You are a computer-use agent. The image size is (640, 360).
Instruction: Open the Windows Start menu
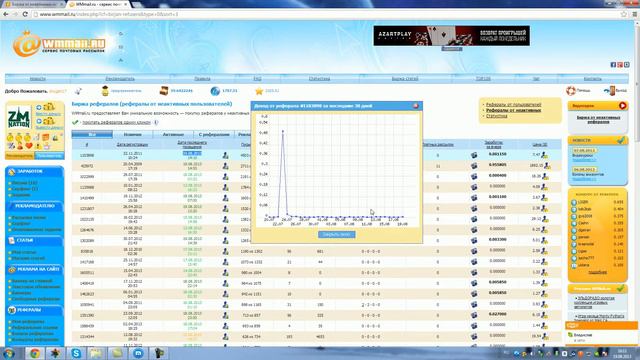click(9, 353)
